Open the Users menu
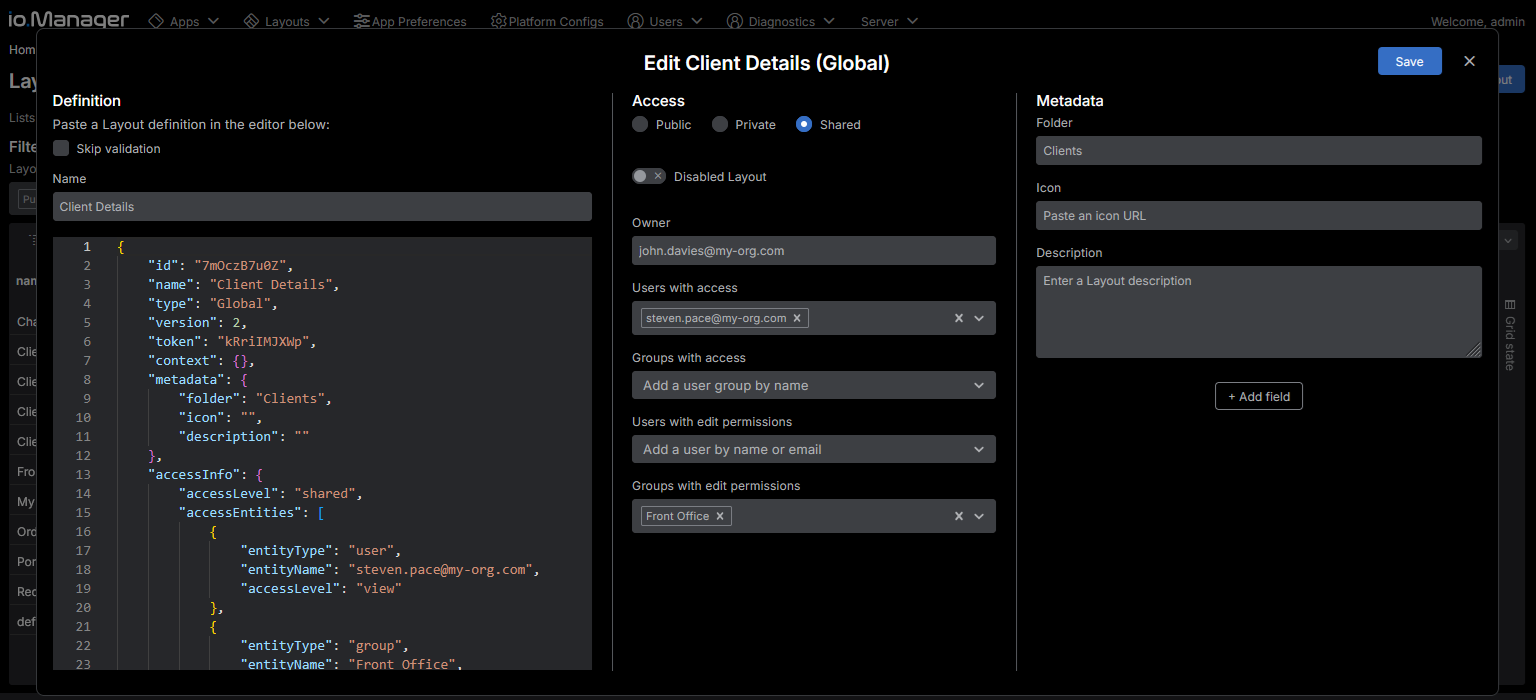Screen dimensions: 1536x700 (665, 21)
